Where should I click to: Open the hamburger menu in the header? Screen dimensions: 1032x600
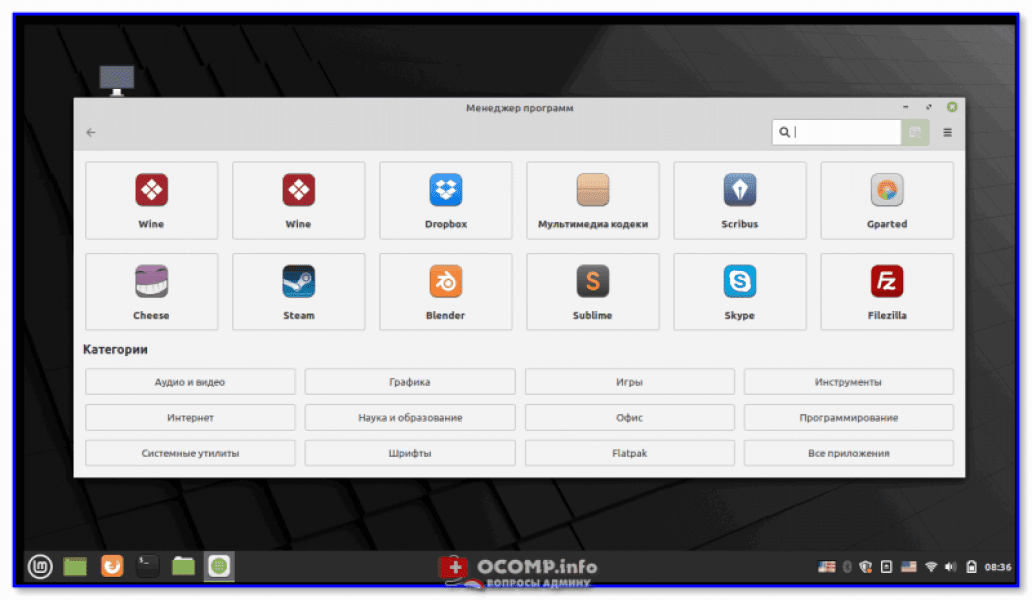tap(948, 132)
